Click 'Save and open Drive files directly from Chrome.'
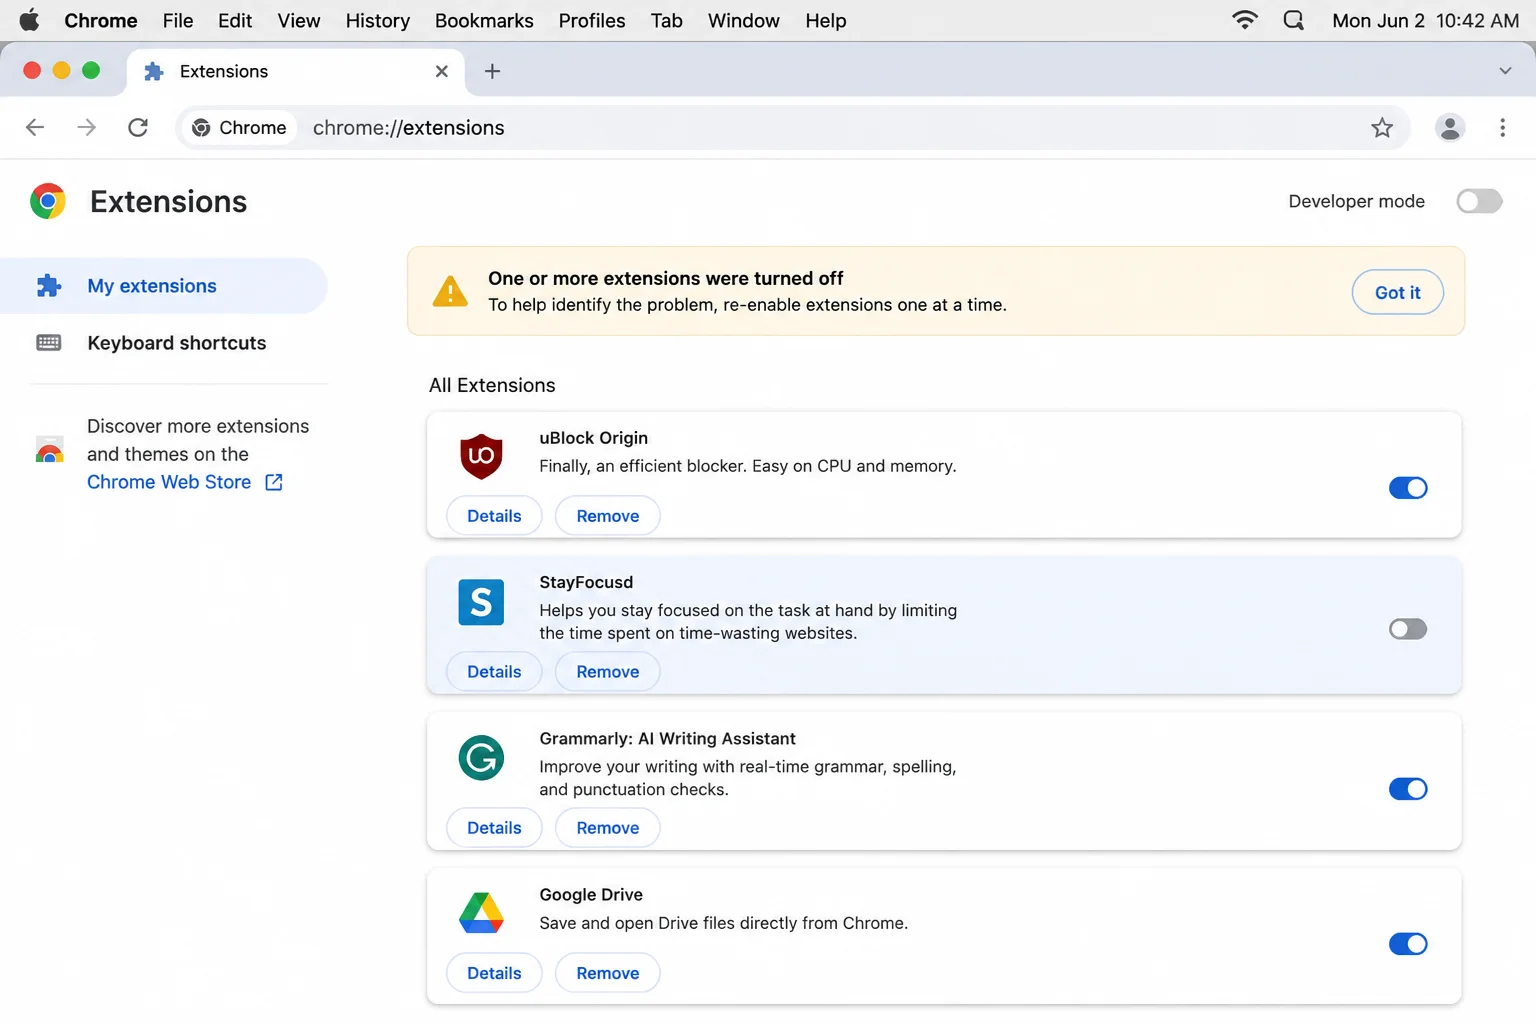Image resolution: width=1536 pixels, height=1024 pixels. pos(724,923)
